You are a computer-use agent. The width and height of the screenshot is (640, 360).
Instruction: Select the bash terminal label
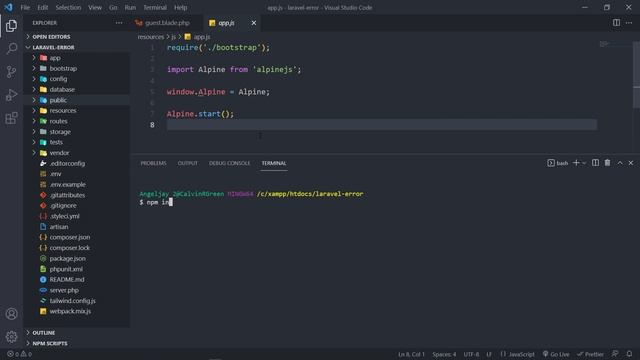pos(558,163)
